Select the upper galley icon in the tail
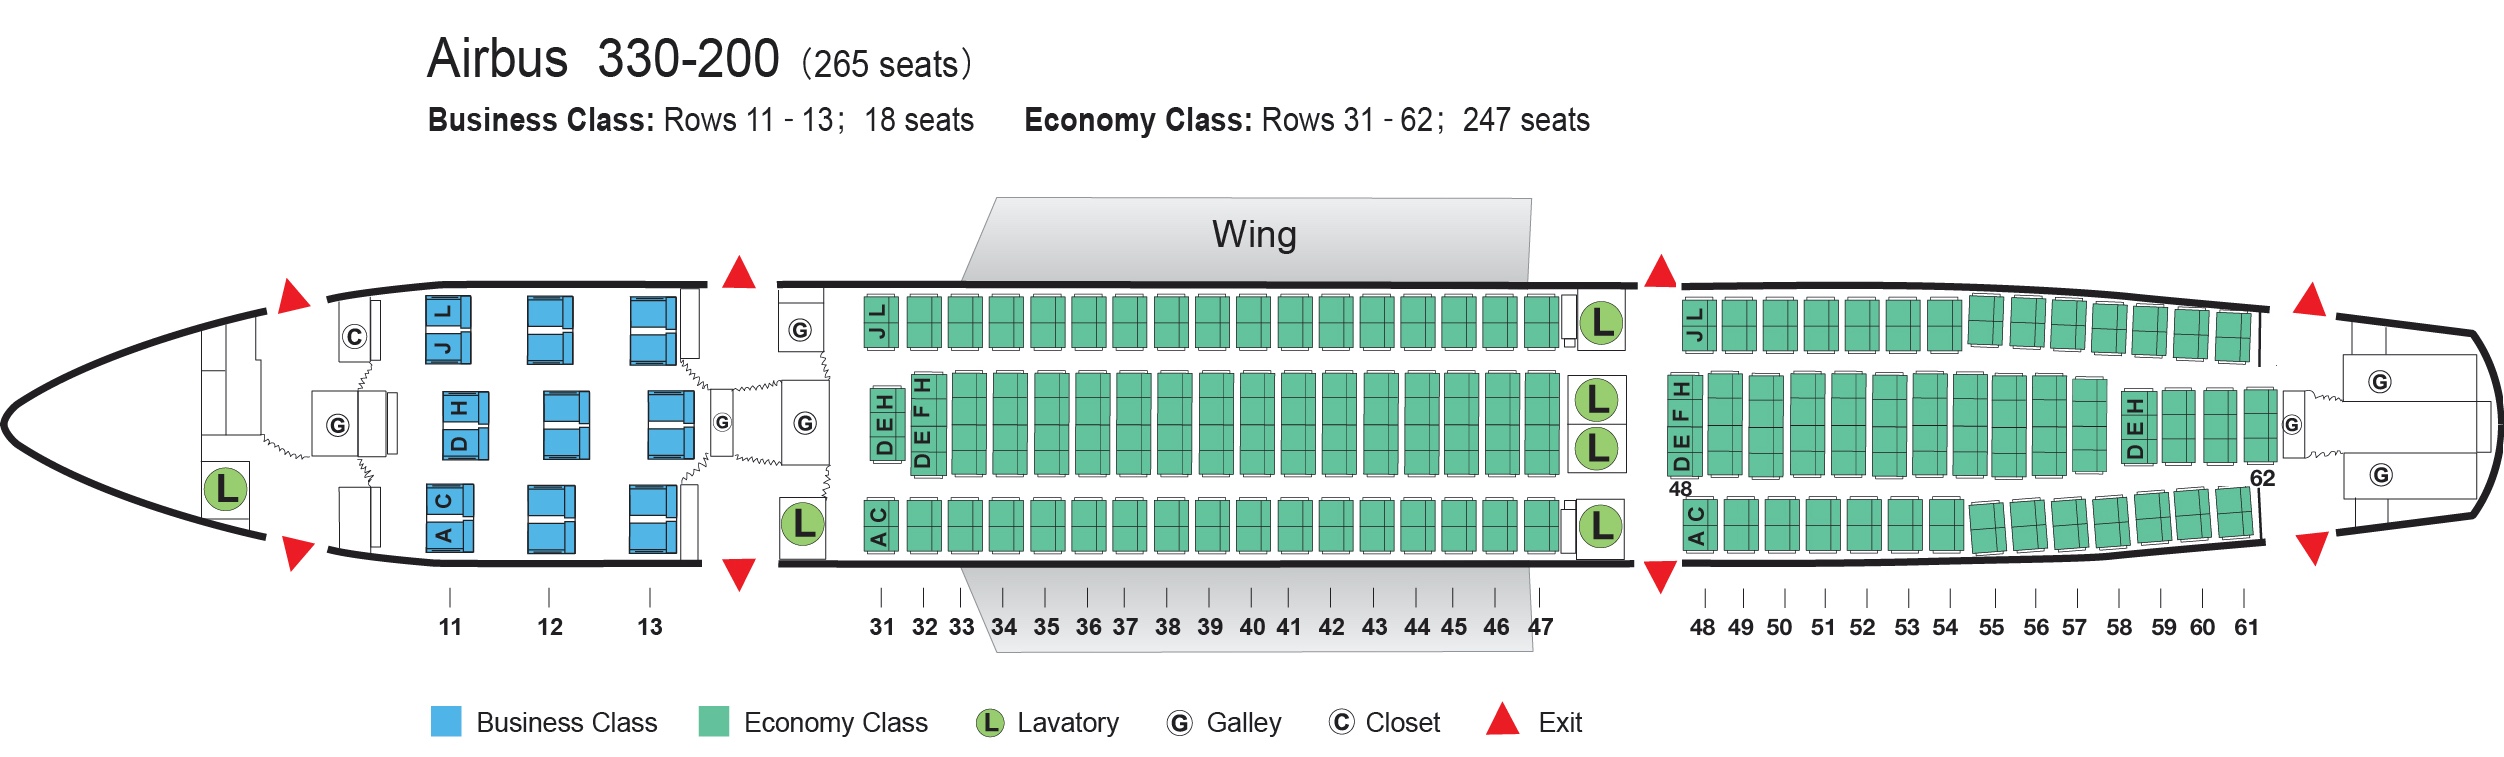 tap(2380, 381)
